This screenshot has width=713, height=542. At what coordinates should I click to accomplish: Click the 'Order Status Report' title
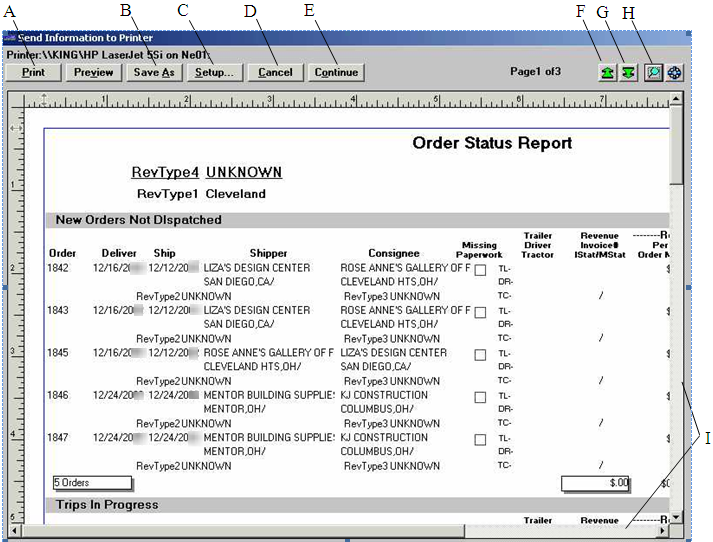[x=492, y=143]
